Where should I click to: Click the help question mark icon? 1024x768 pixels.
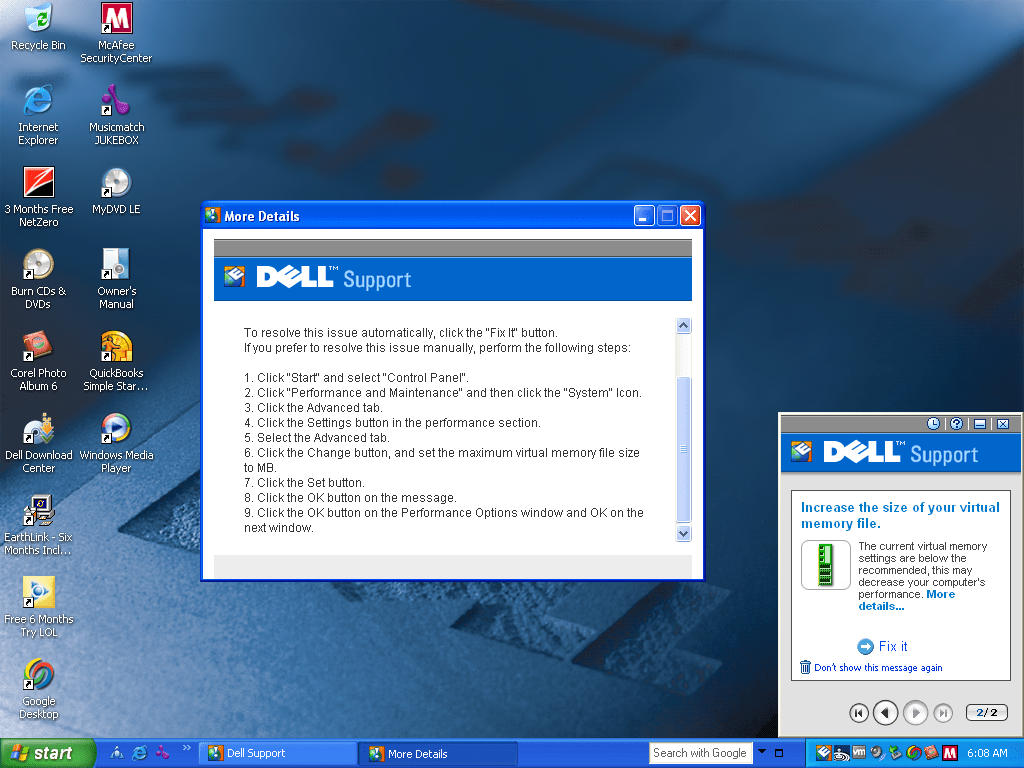pos(956,424)
